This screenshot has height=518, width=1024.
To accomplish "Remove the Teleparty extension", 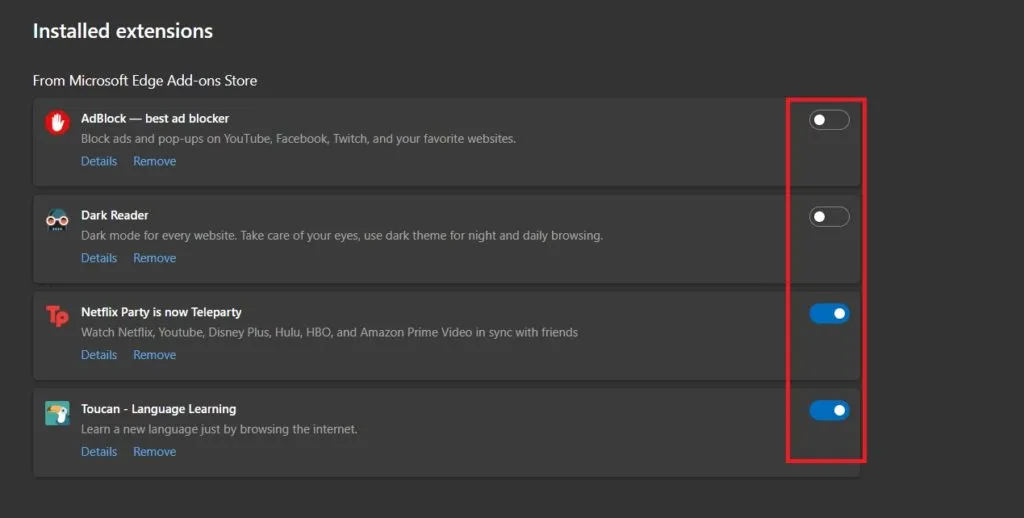I will tap(154, 355).
